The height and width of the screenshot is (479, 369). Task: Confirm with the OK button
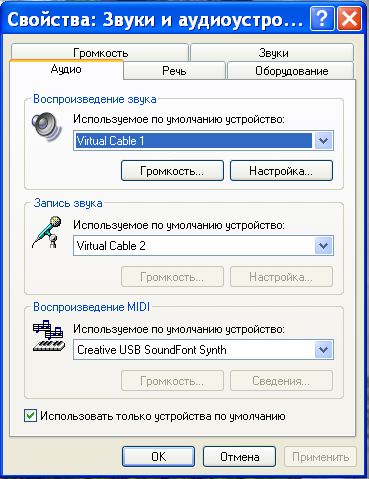(x=158, y=457)
